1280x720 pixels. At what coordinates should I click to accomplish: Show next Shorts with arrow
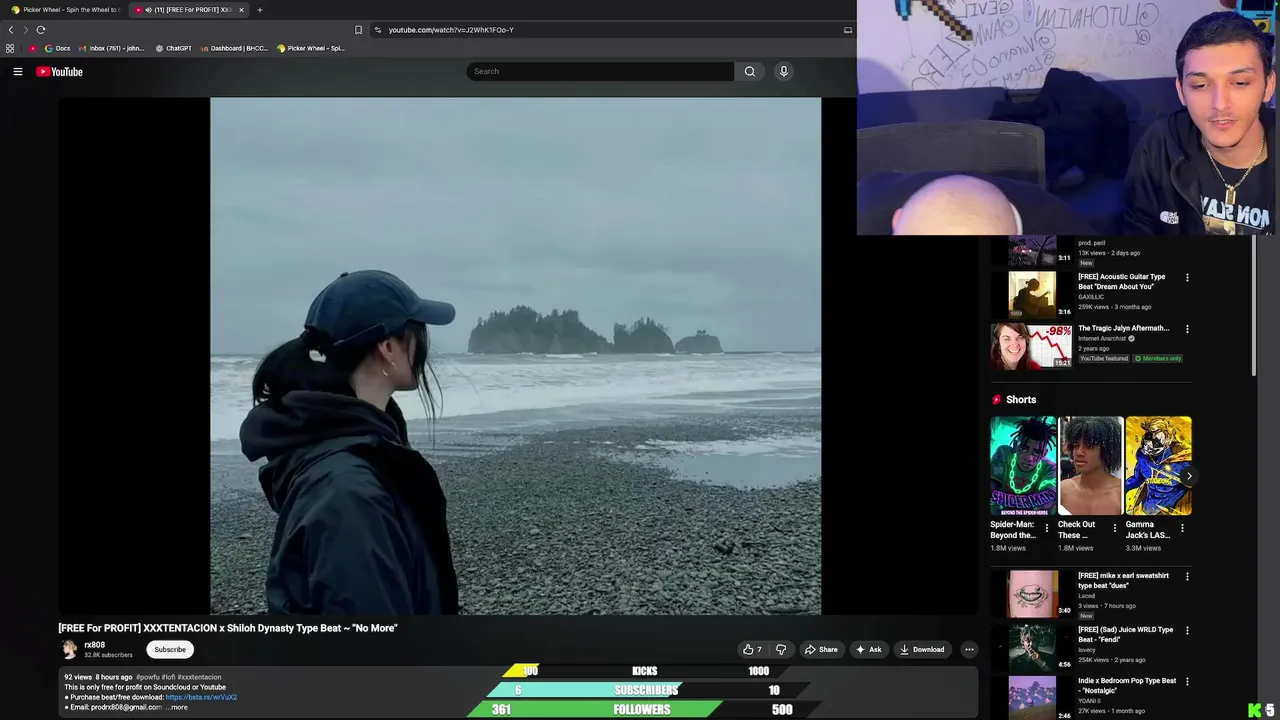1188,476
